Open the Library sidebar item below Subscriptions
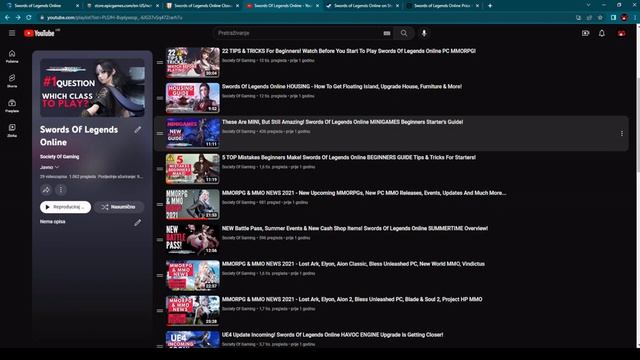The image size is (640, 360). click(12, 130)
